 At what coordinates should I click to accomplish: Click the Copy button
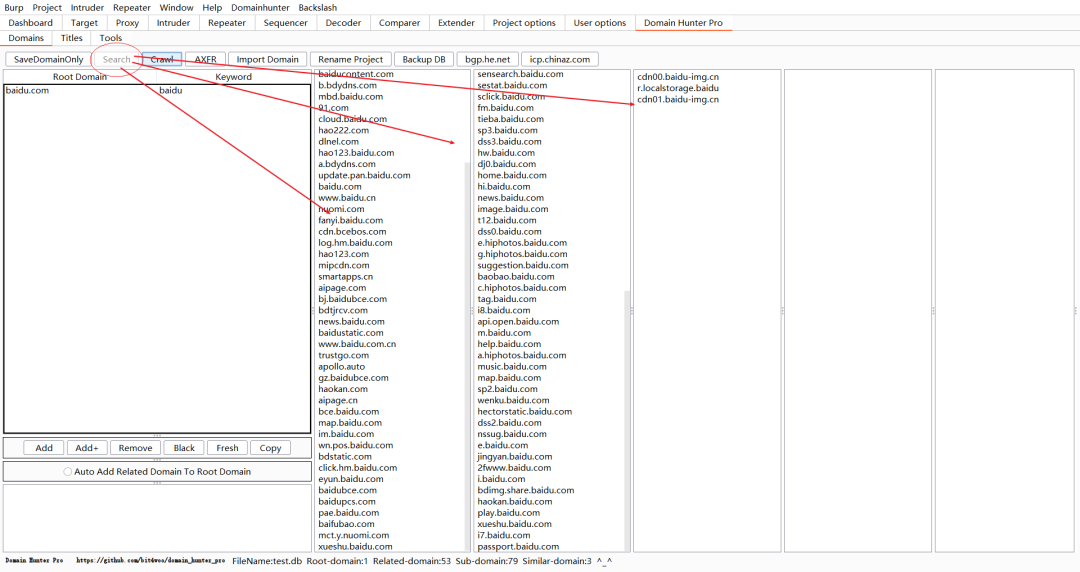coord(270,448)
